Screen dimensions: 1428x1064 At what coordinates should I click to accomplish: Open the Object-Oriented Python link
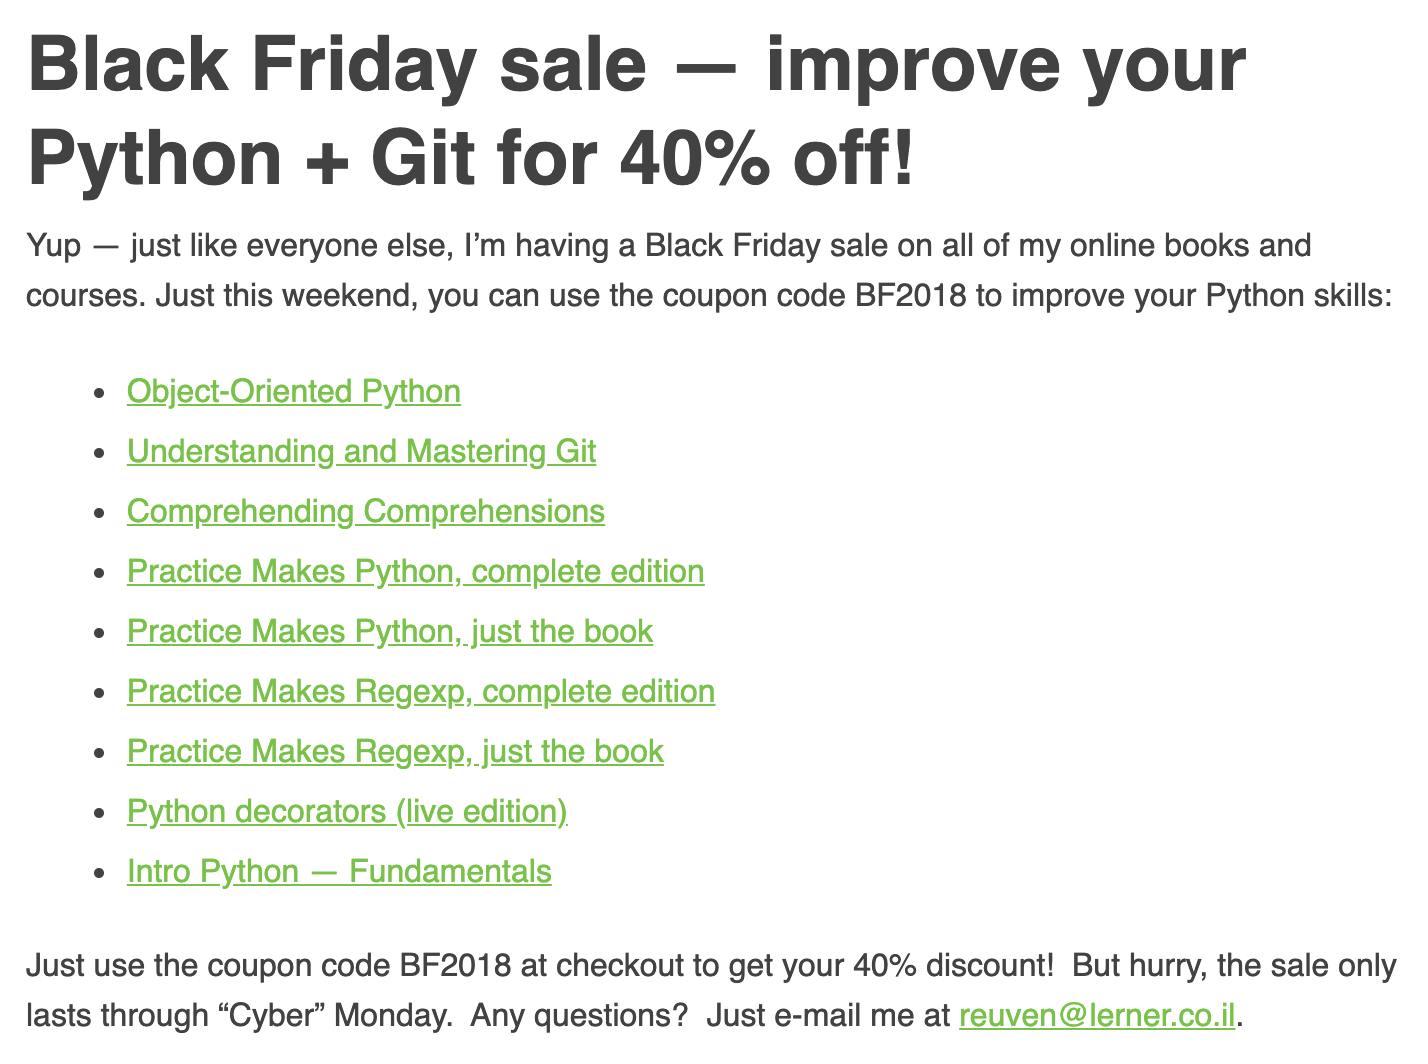click(294, 391)
